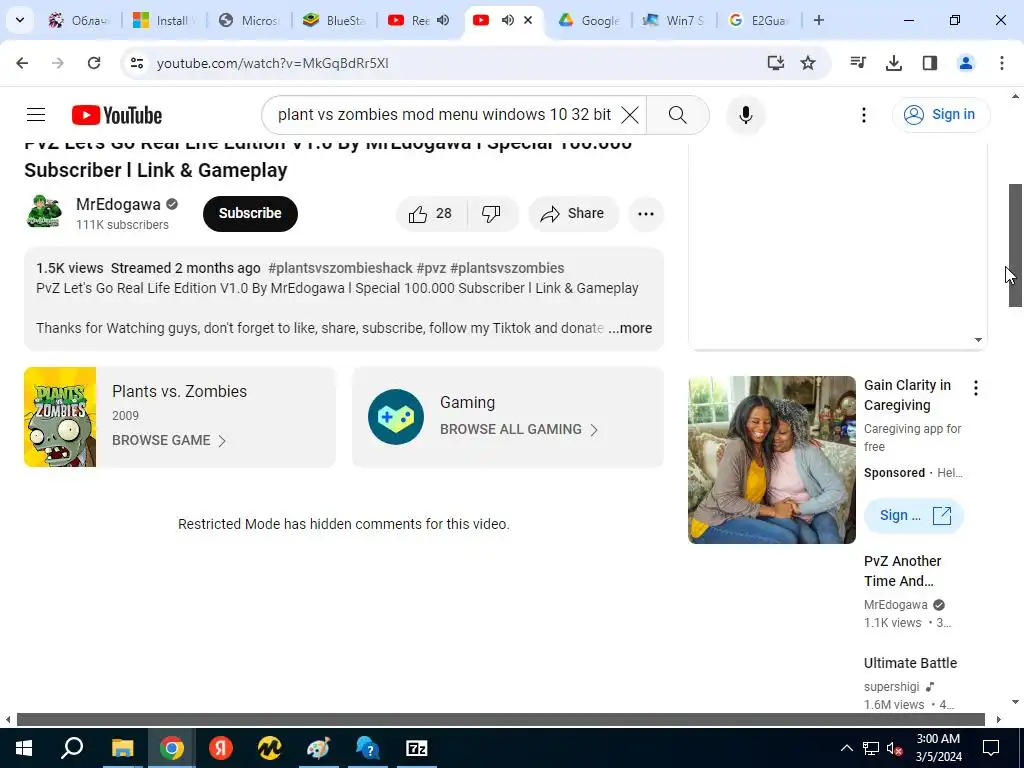Open Windows Start menu
Viewport: 1024px width, 768px height.
24,748
